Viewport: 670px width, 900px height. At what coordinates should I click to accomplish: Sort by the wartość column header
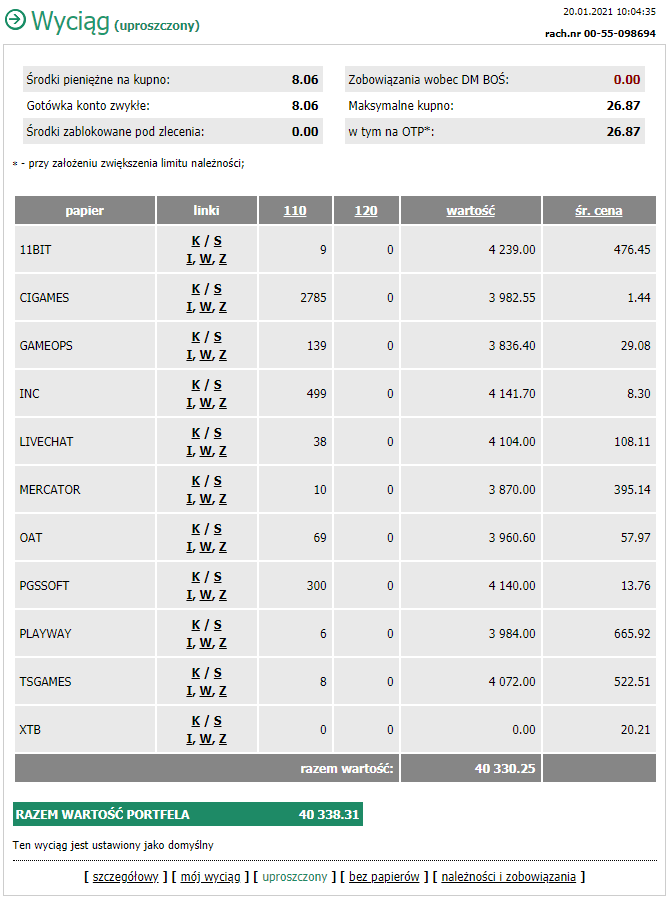point(470,211)
